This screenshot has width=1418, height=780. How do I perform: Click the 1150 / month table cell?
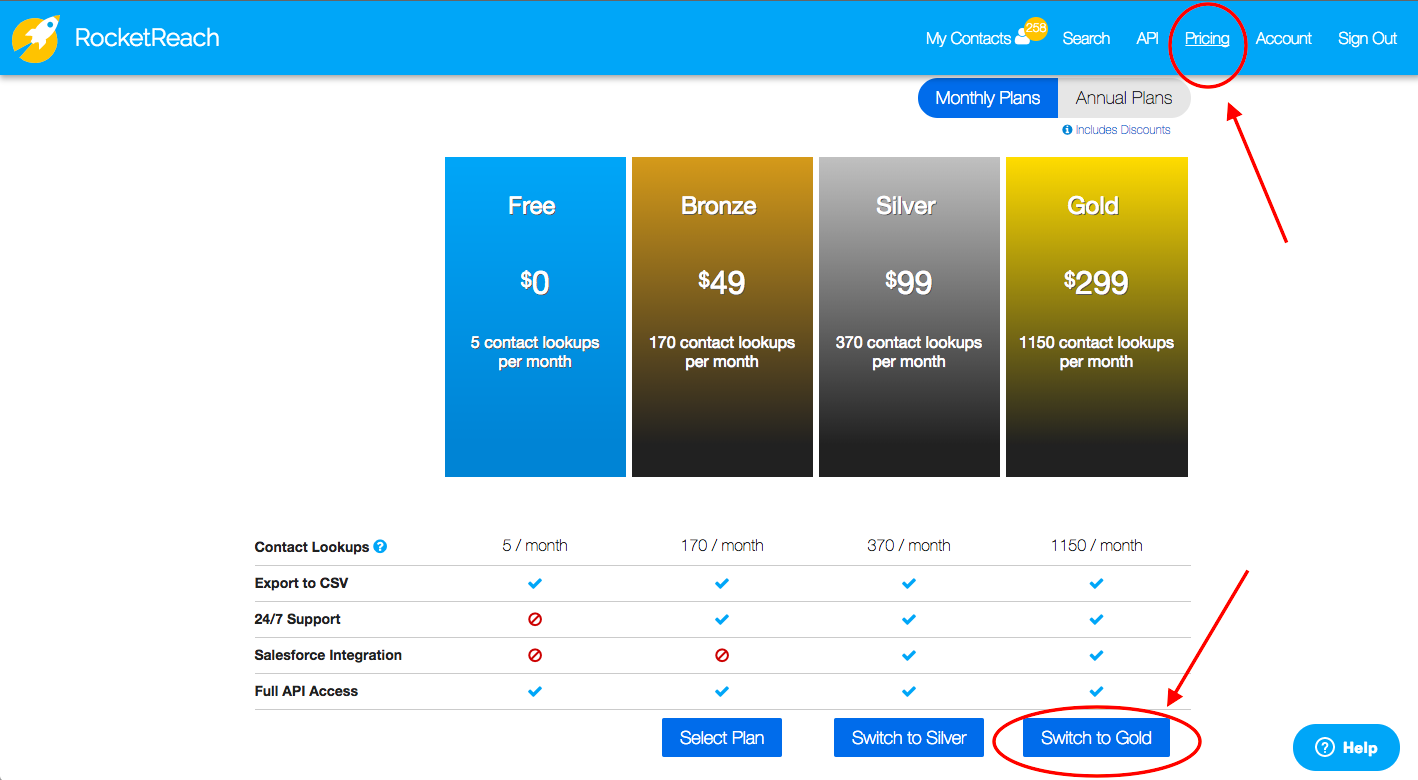[x=1096, y=546]
